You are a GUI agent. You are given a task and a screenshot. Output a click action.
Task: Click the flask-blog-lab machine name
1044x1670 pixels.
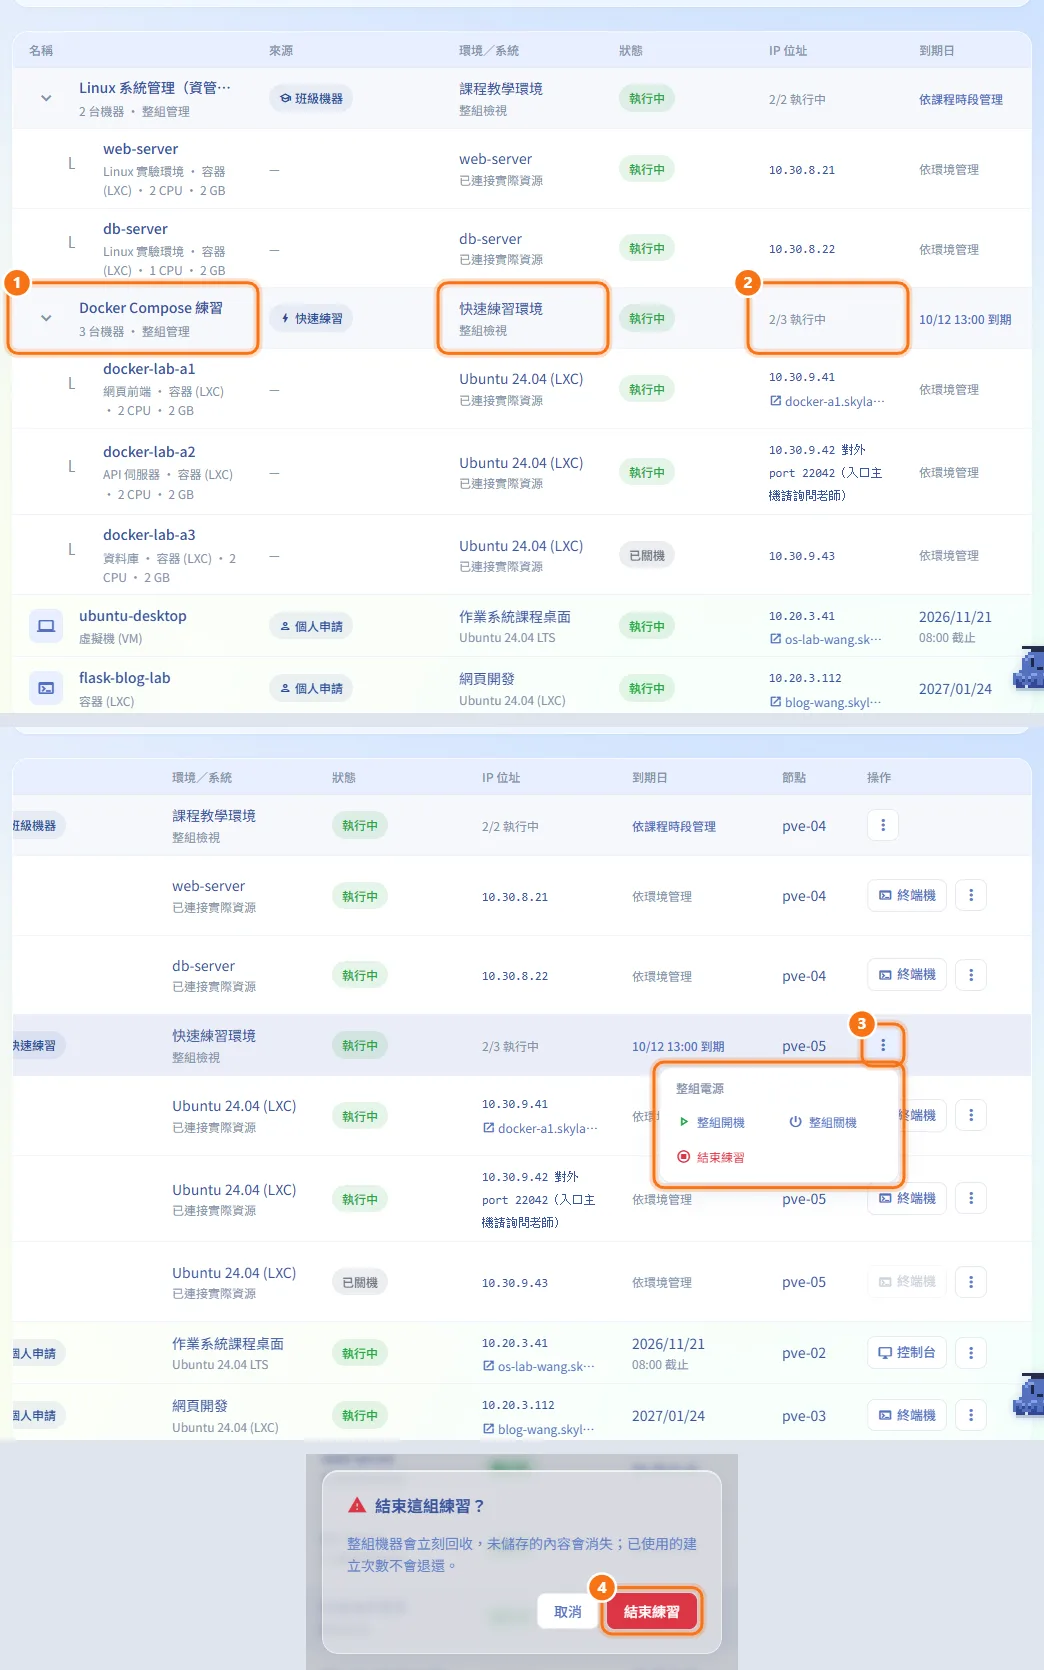pos(125,678)
